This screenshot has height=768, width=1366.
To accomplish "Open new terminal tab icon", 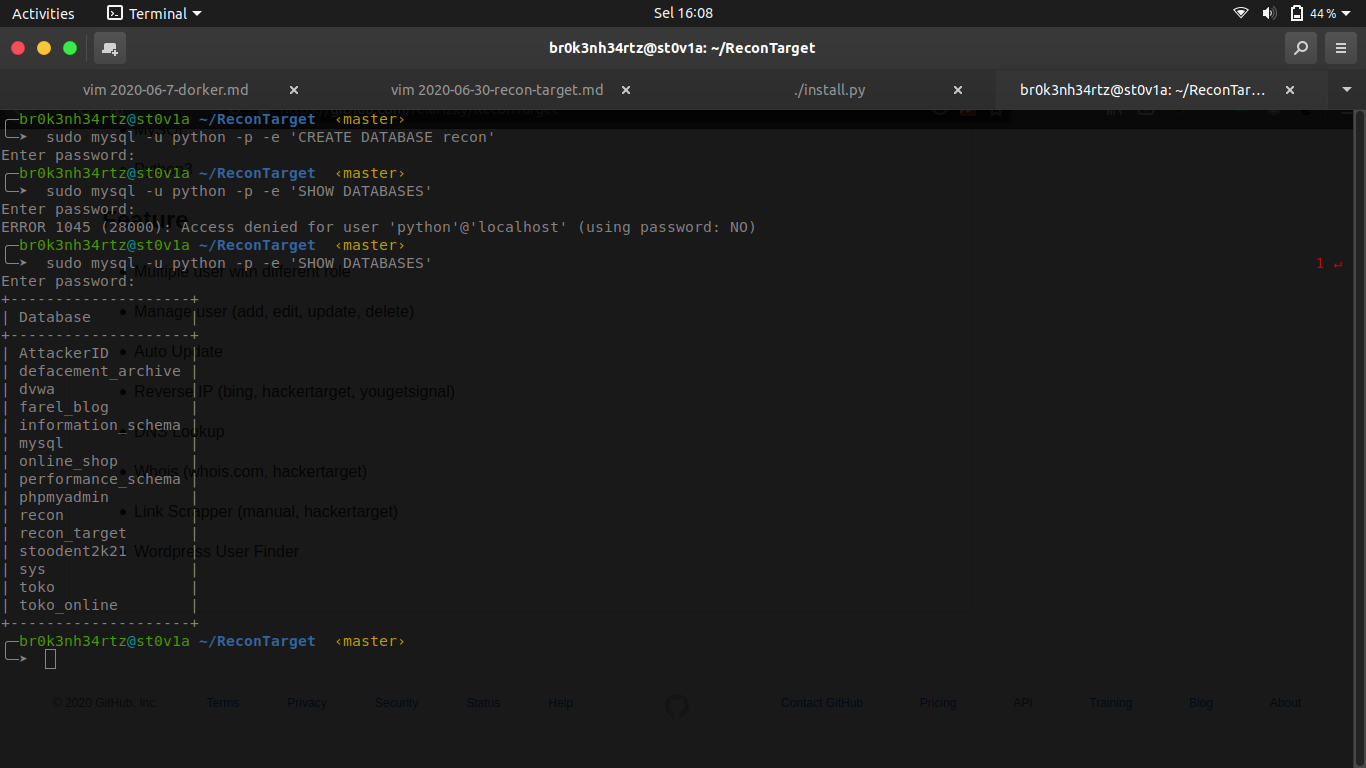I will [110, 48].
